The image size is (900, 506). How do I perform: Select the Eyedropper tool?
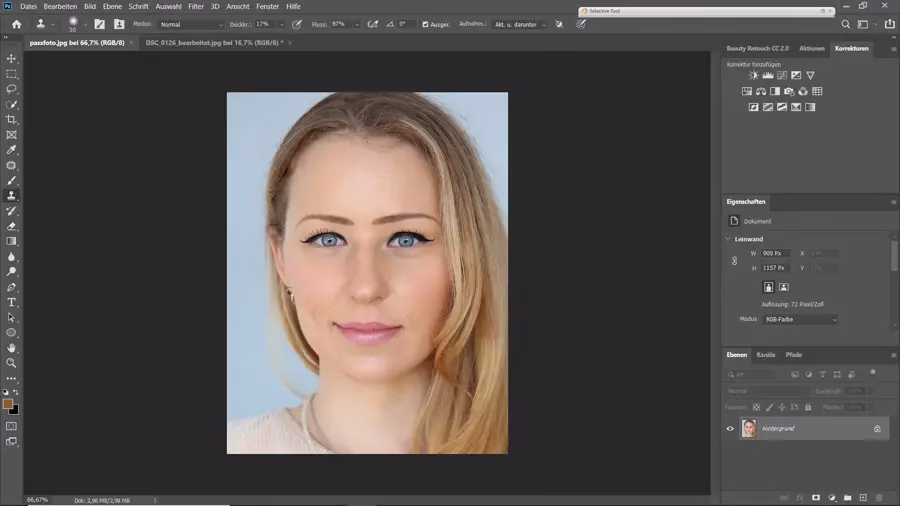pos(12,150)
